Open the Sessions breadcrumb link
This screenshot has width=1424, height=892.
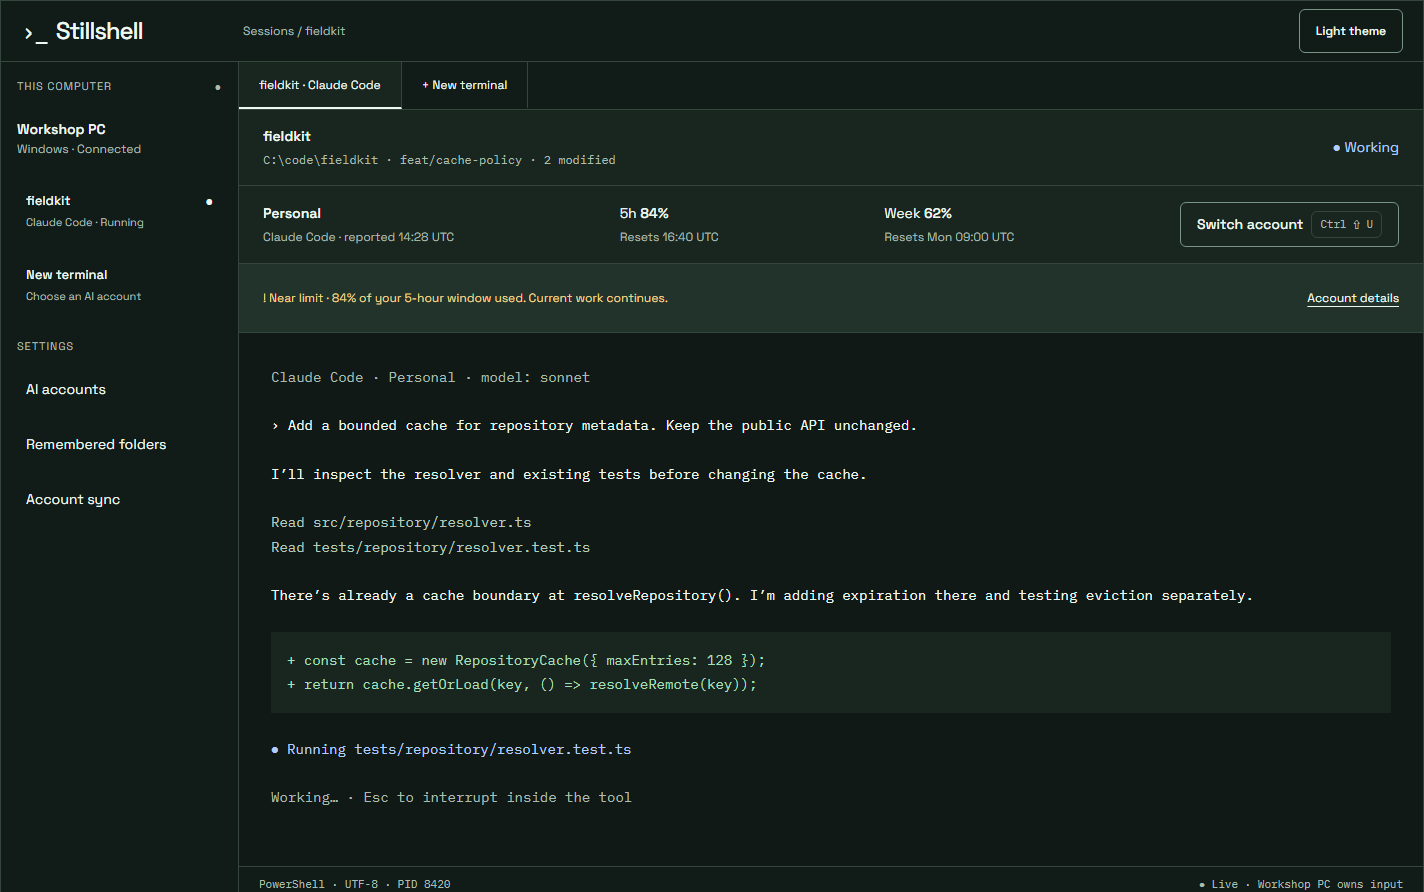(x=268, y=31)
